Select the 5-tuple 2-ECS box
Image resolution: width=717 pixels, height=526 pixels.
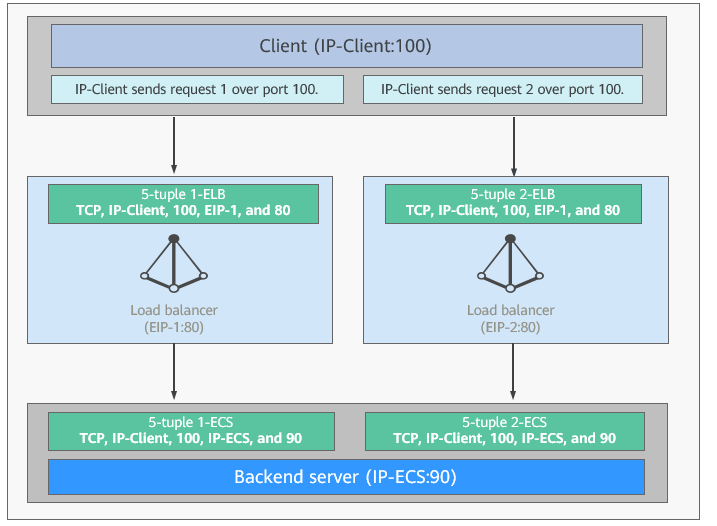pos(505,431)
